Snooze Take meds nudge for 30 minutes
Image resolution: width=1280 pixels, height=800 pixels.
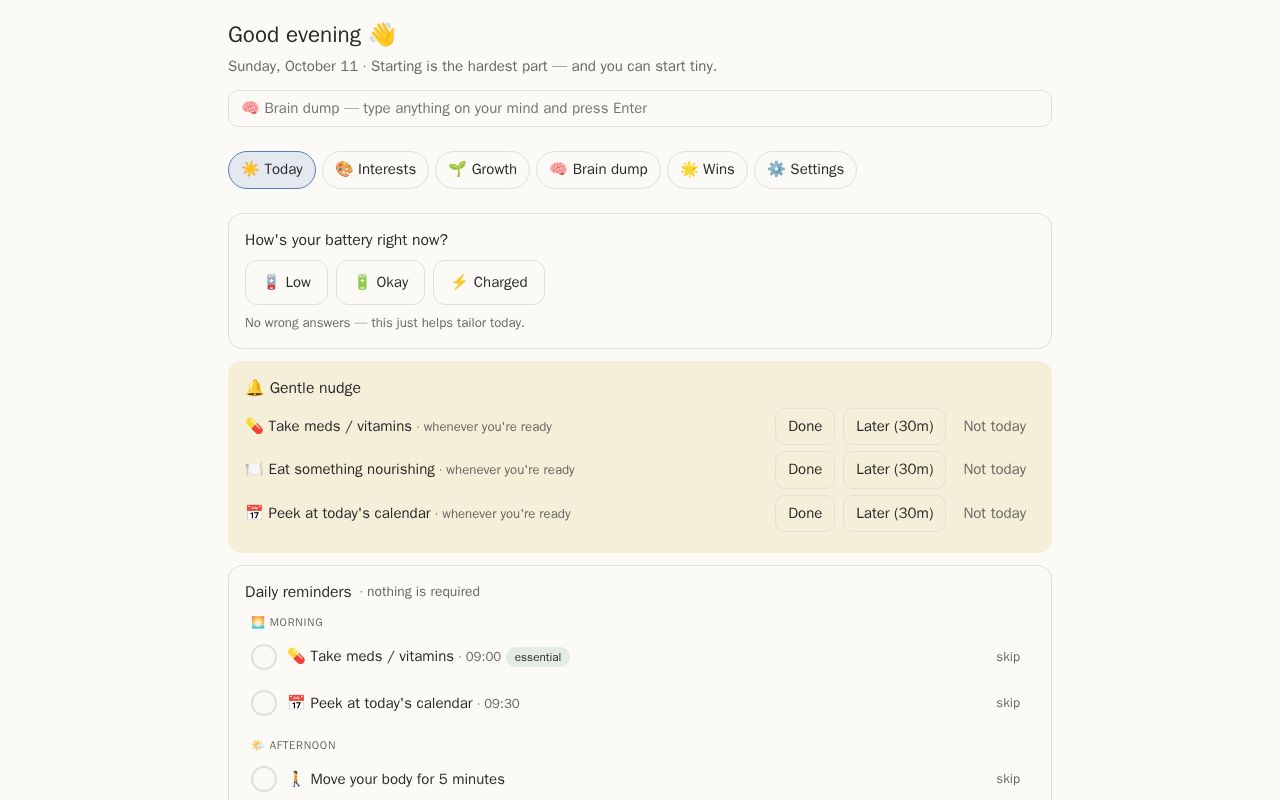[894, 426]
